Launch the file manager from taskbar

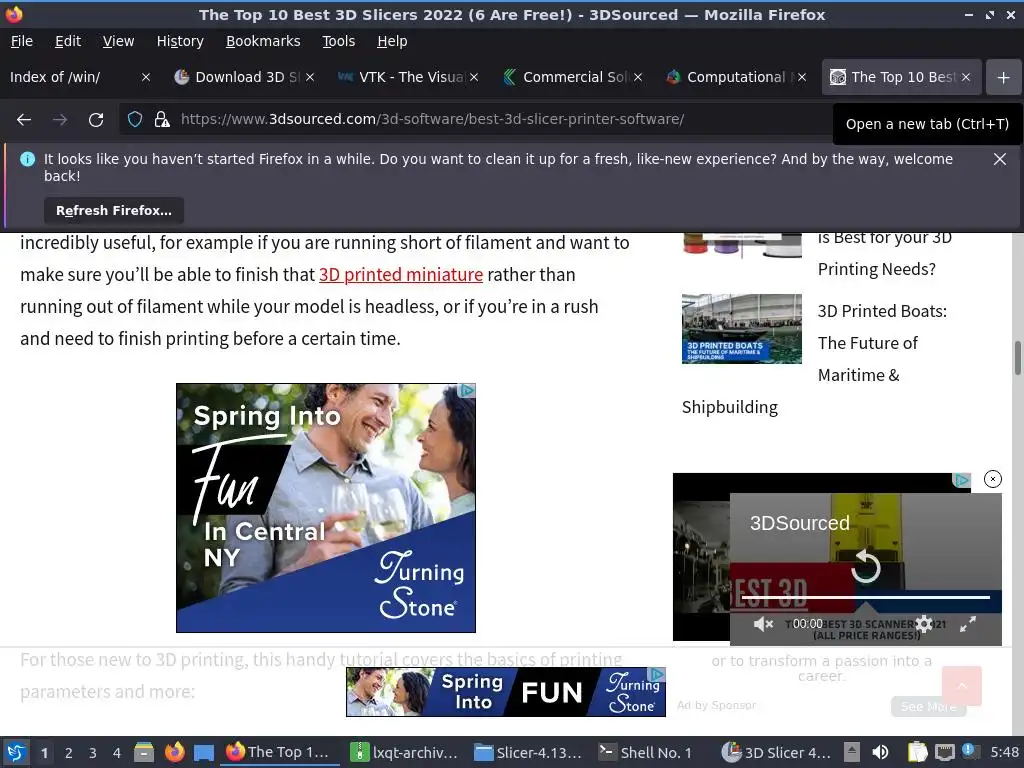144,753
